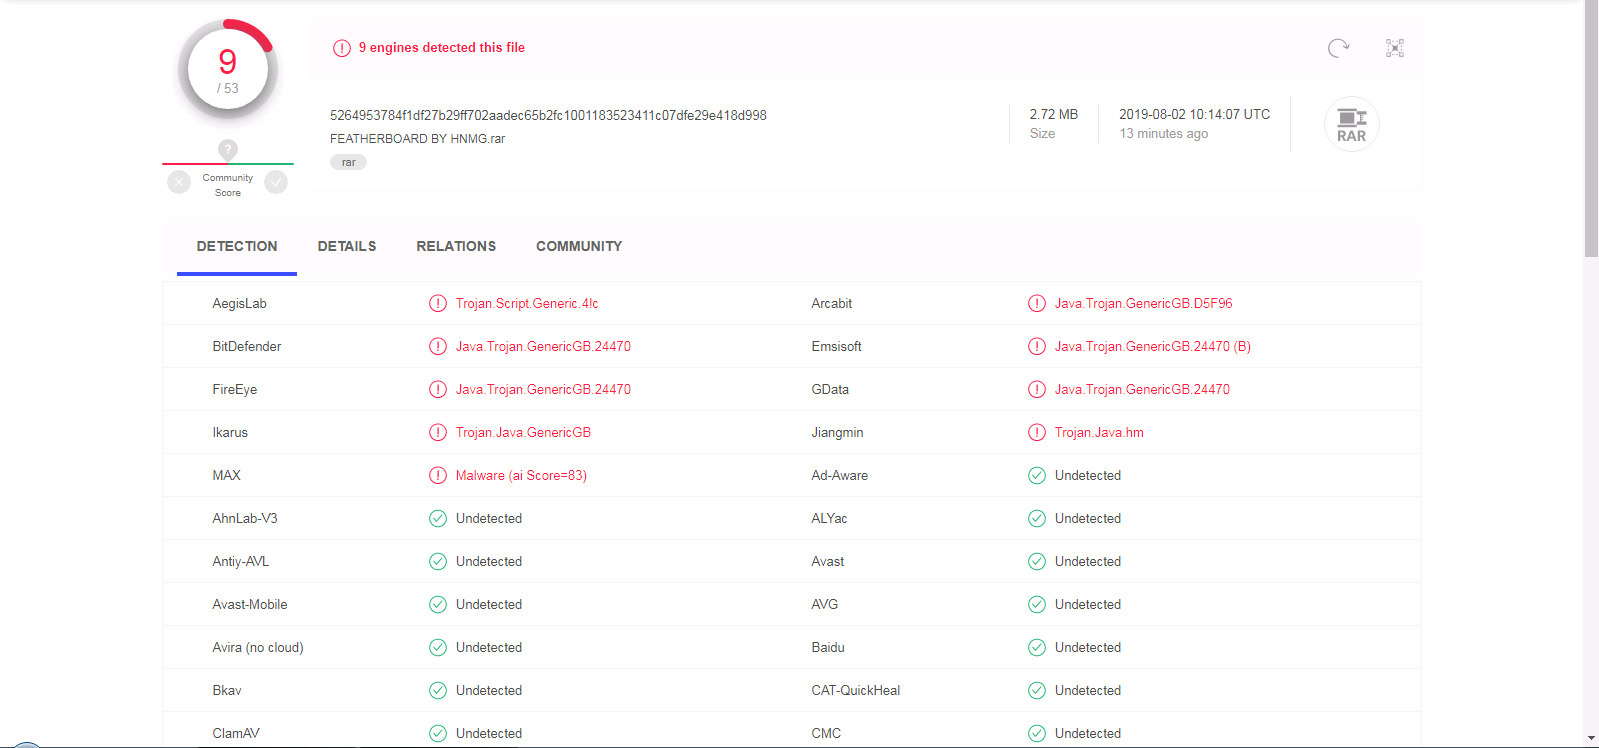Click the RAR file type icon
The image size is (1599, 748).
tap(1351, 124)
